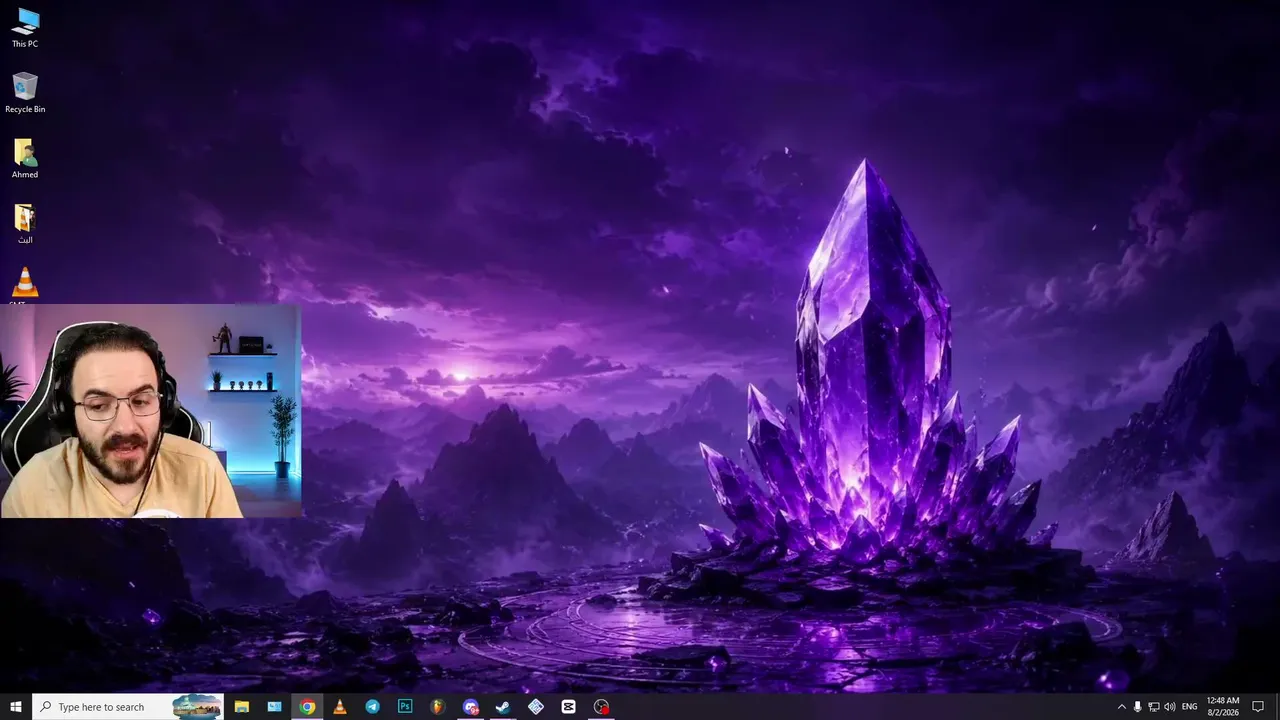The width and height of the screenshot is (1280, 720).
Task: Open File Explorer from the taskbar
Action: (241, 707)
